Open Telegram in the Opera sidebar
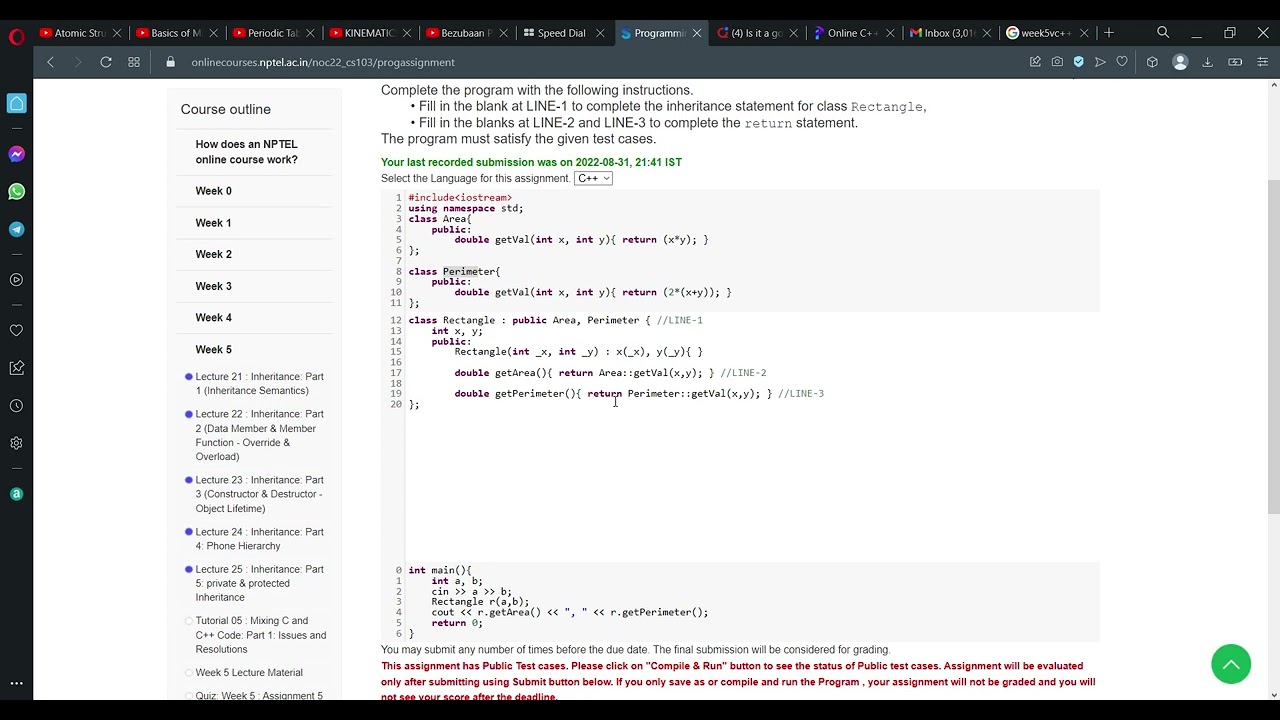 pos(17,229)
